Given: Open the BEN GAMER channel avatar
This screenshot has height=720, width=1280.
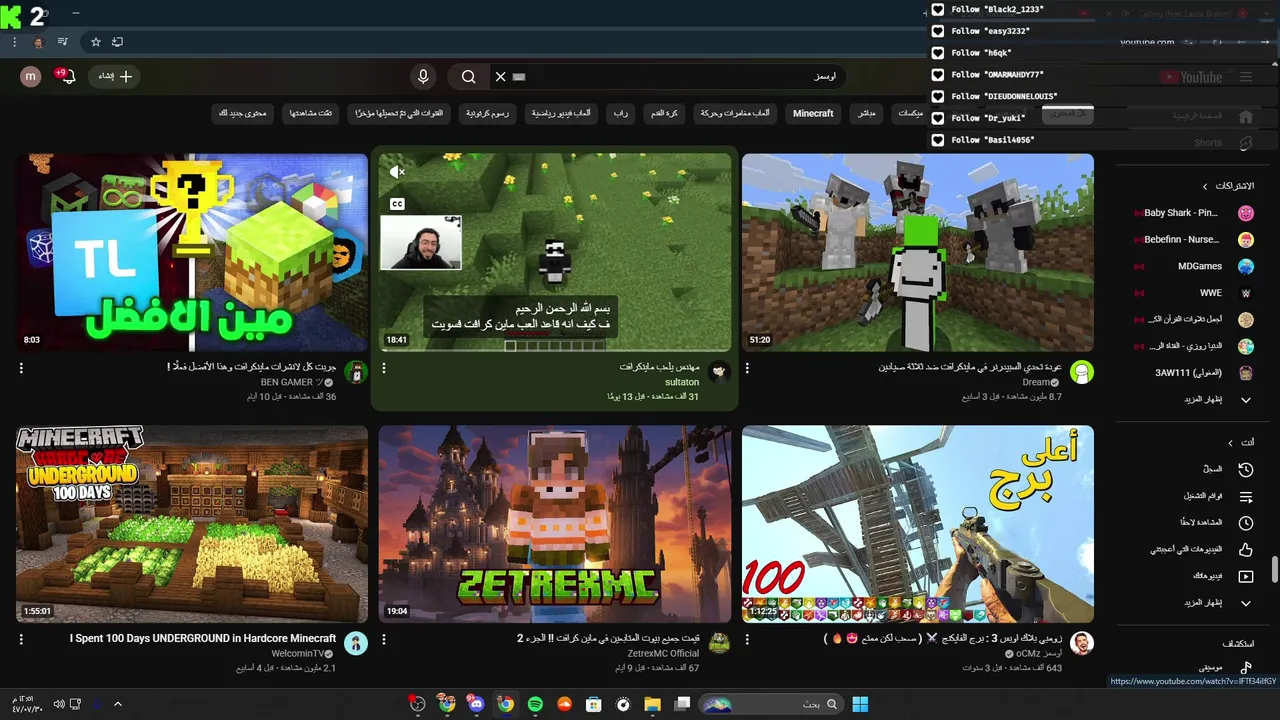Looking at the screenshot, I should (x=356, y=373).
